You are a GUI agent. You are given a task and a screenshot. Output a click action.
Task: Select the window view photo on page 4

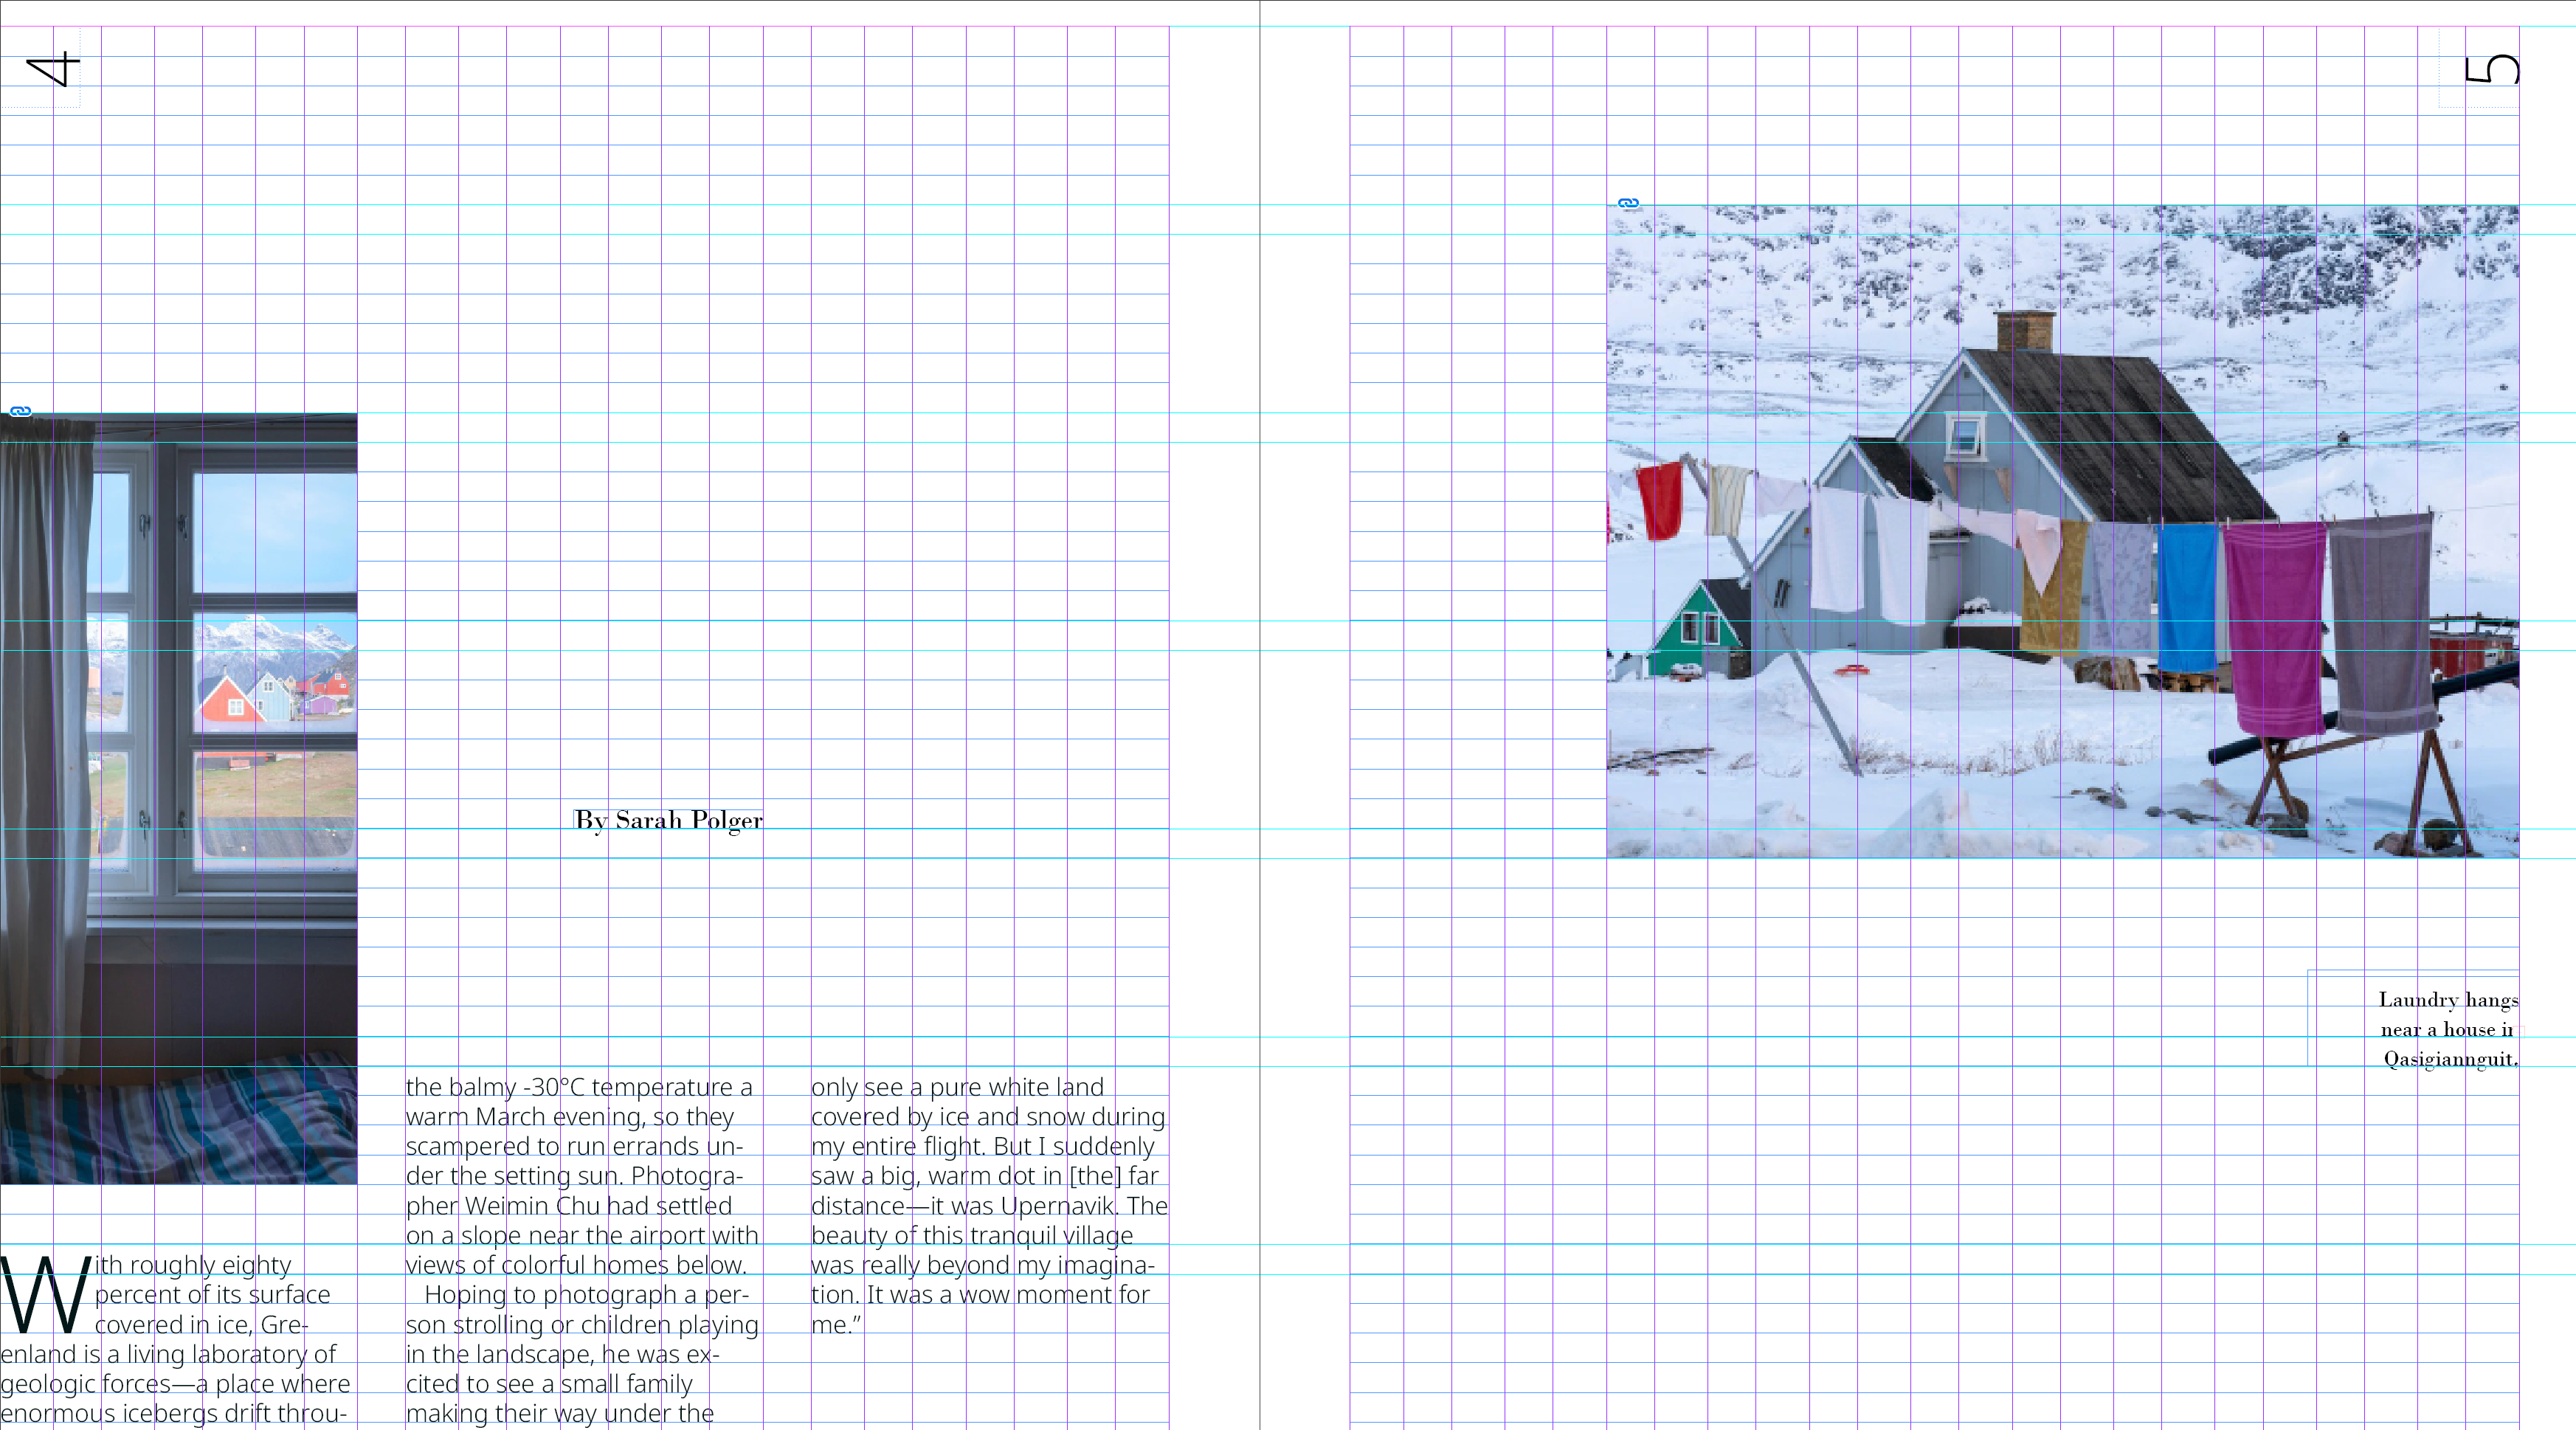pos(178,798)
